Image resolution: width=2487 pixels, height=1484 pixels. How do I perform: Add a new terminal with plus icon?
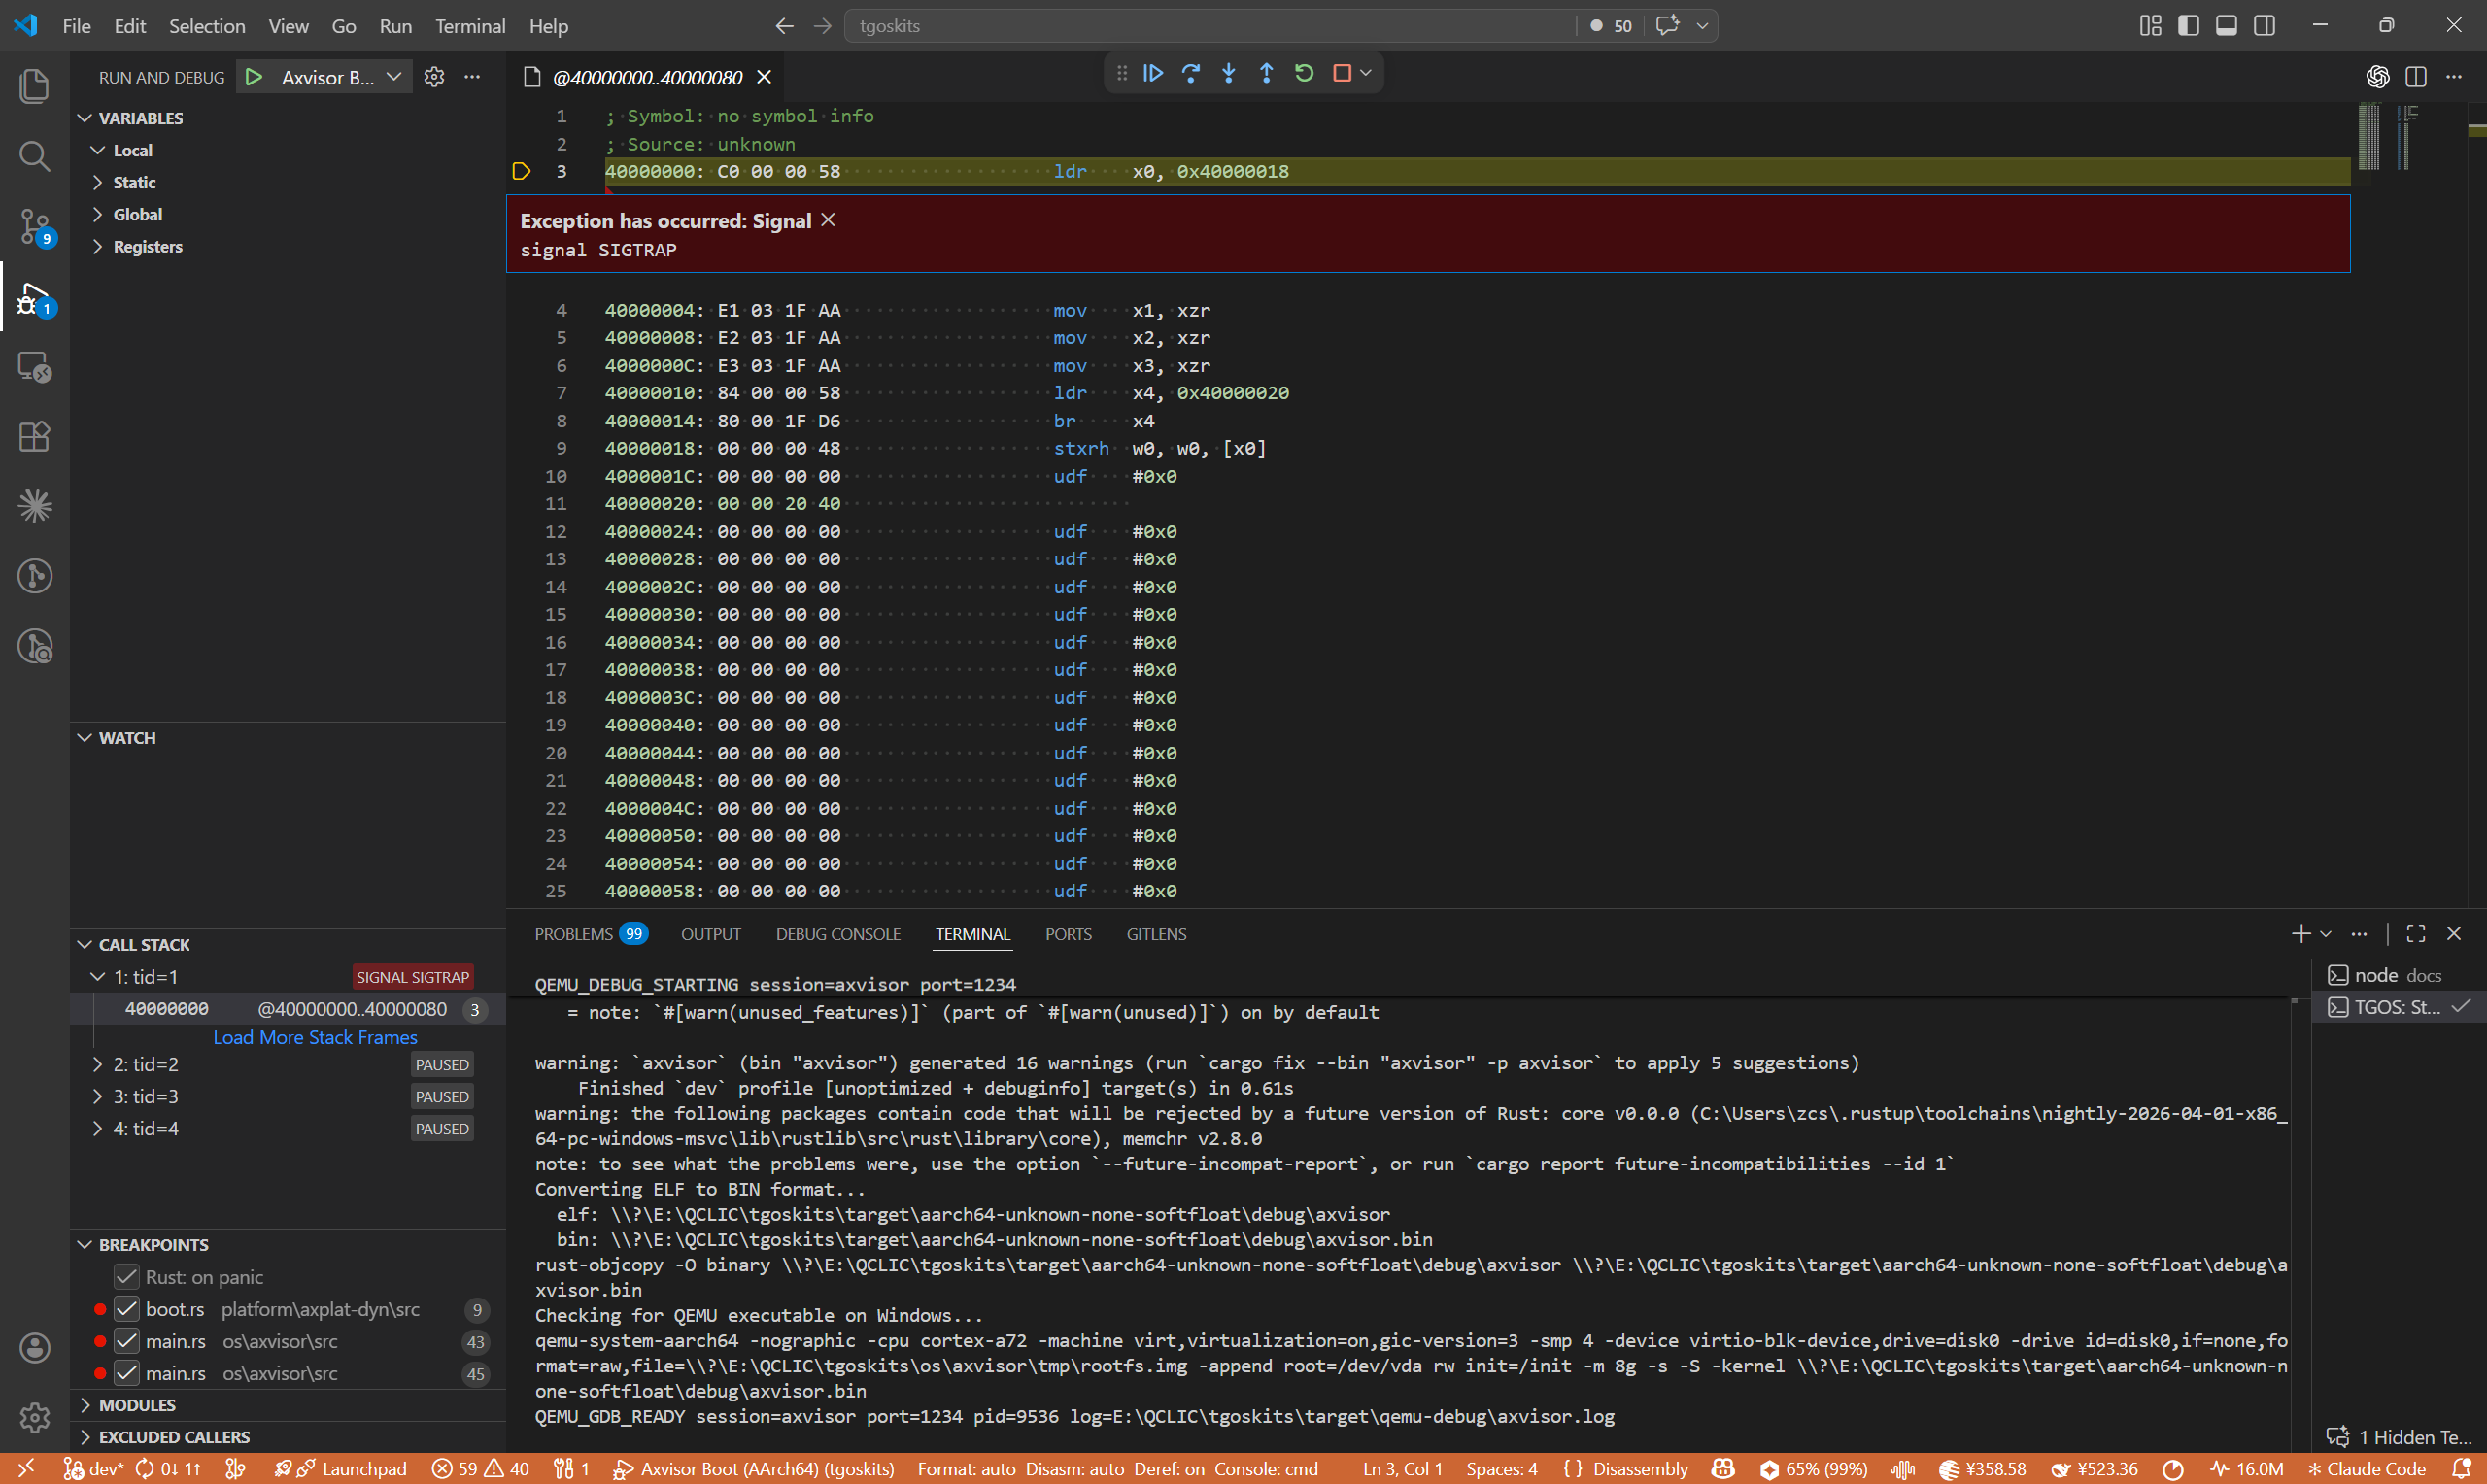[x=2300, y=933]
